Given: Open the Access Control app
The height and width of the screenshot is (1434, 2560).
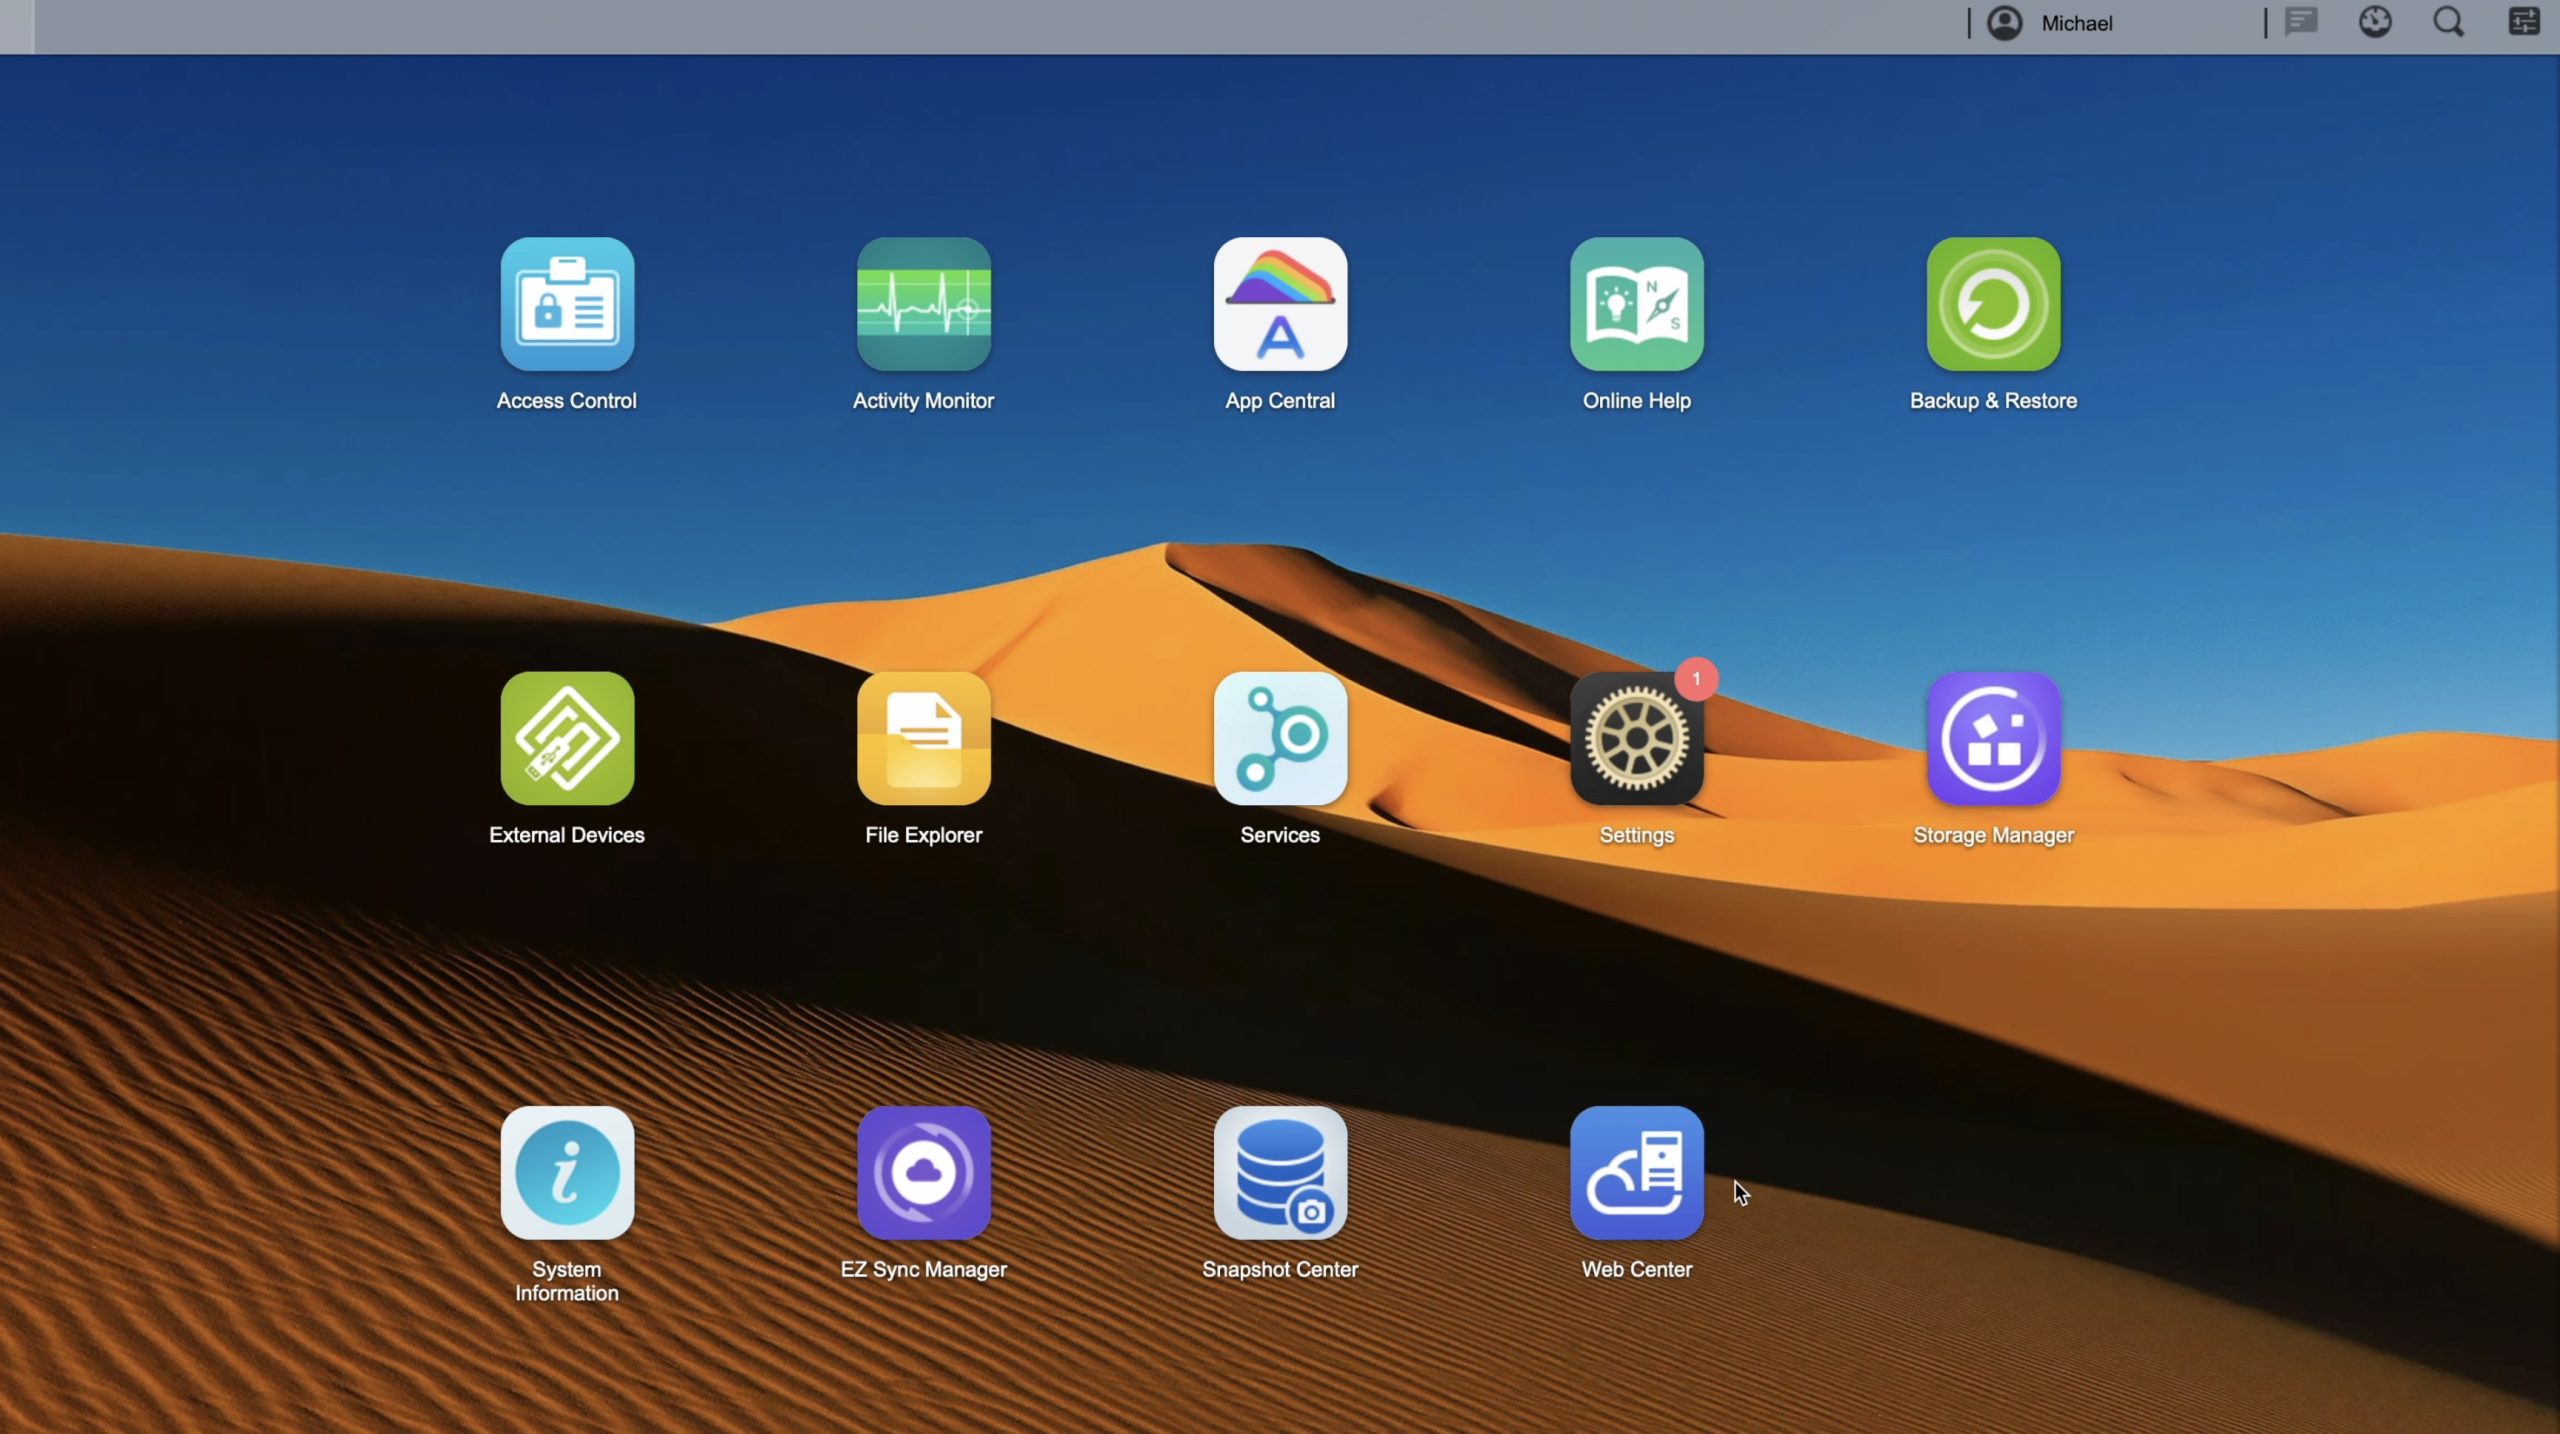Looking at the screenshot, I should 567,304.
